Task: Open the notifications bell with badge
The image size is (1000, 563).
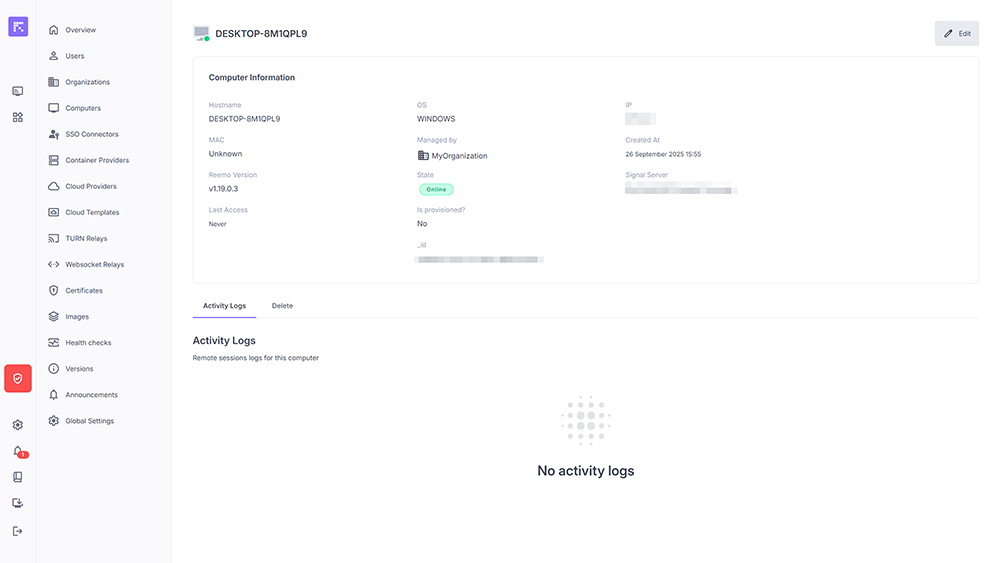Action: pos(18,451)
